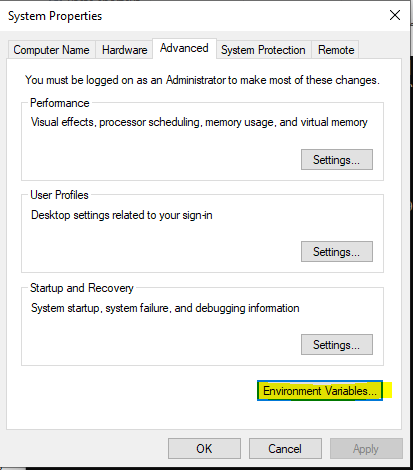Confirm with the OK button
413x470 pixels.
click(204, 449)
